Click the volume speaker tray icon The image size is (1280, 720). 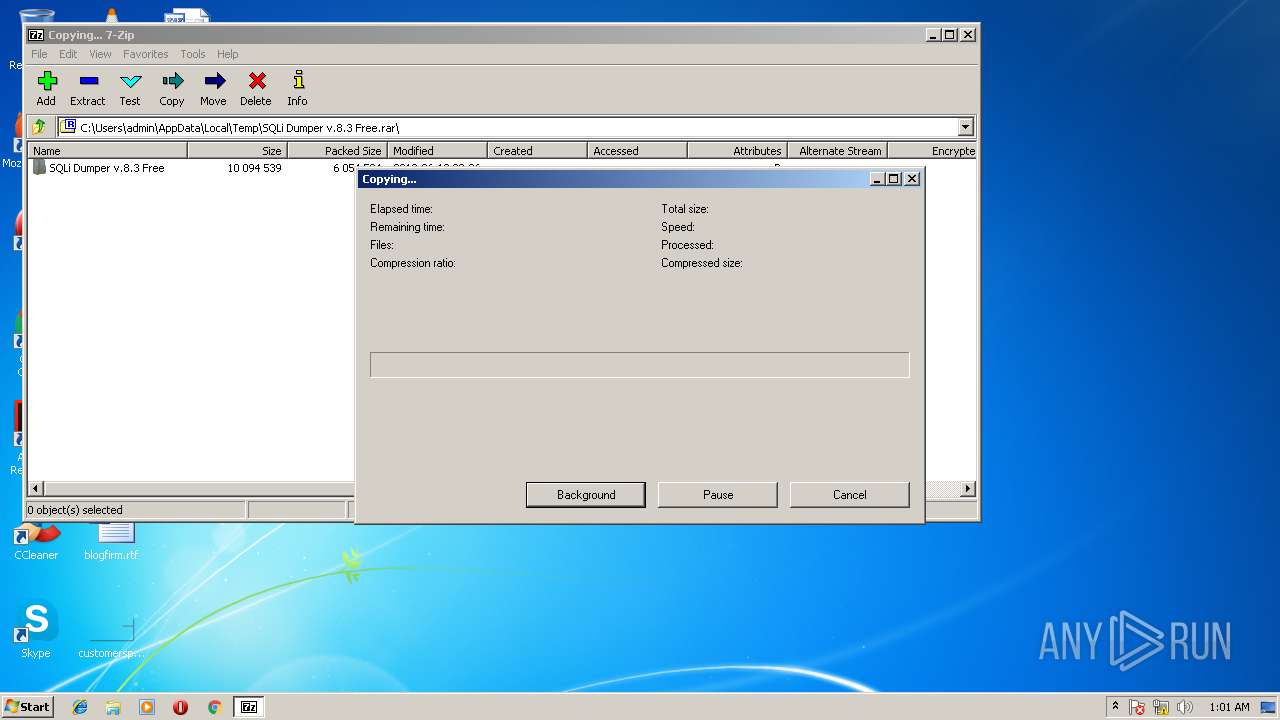coord(1185,707)
